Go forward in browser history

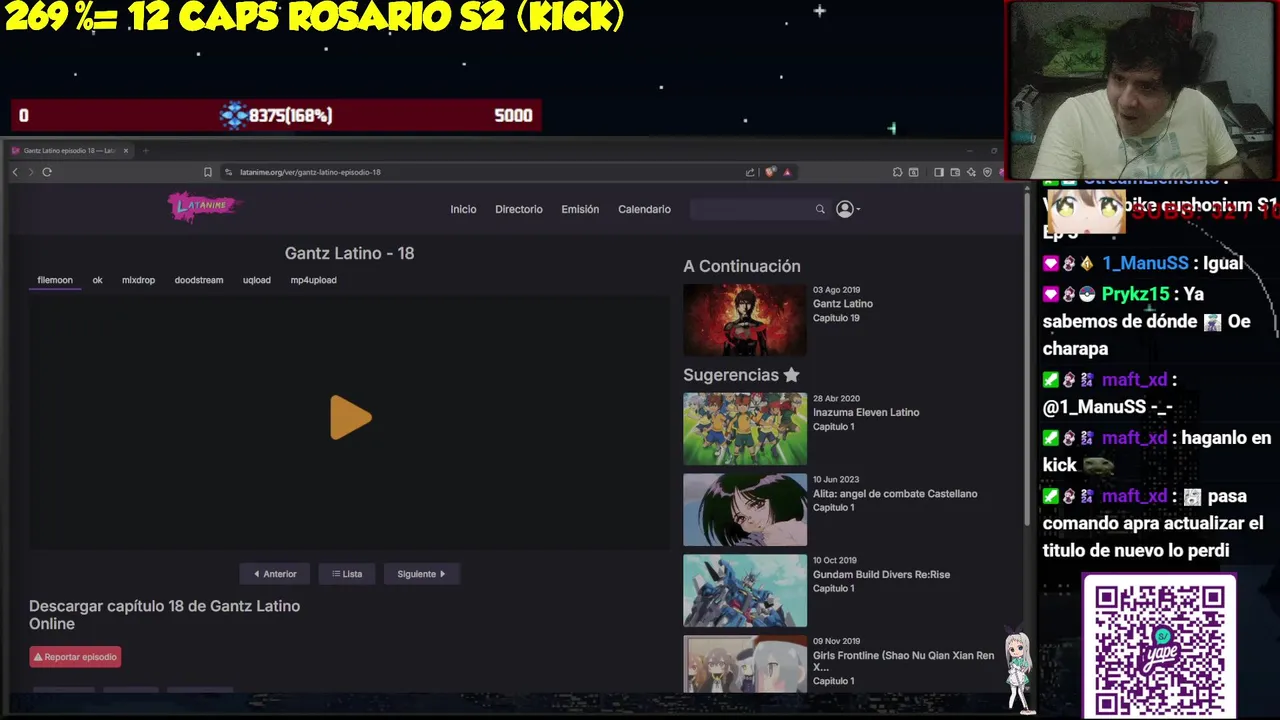tap(31, 172)
